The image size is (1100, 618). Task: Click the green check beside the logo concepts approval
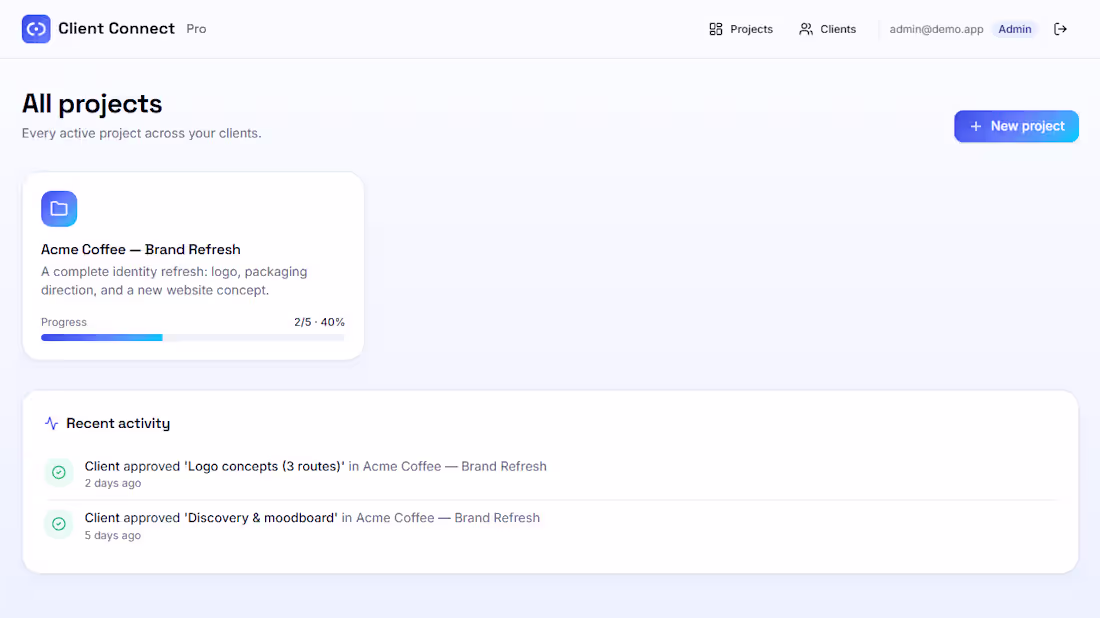(58, 471)
